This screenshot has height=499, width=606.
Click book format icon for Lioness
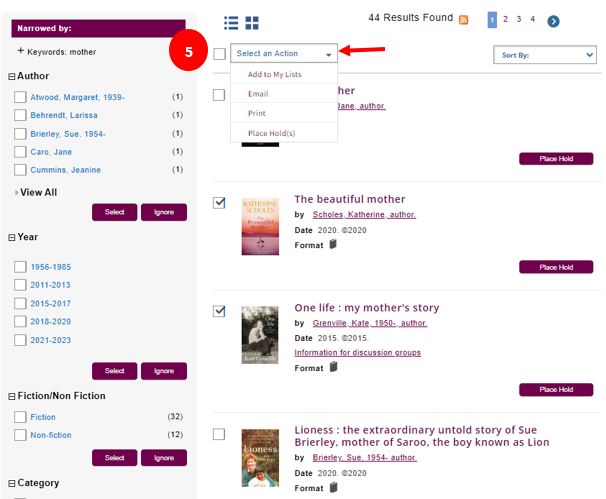pos(333,487)
